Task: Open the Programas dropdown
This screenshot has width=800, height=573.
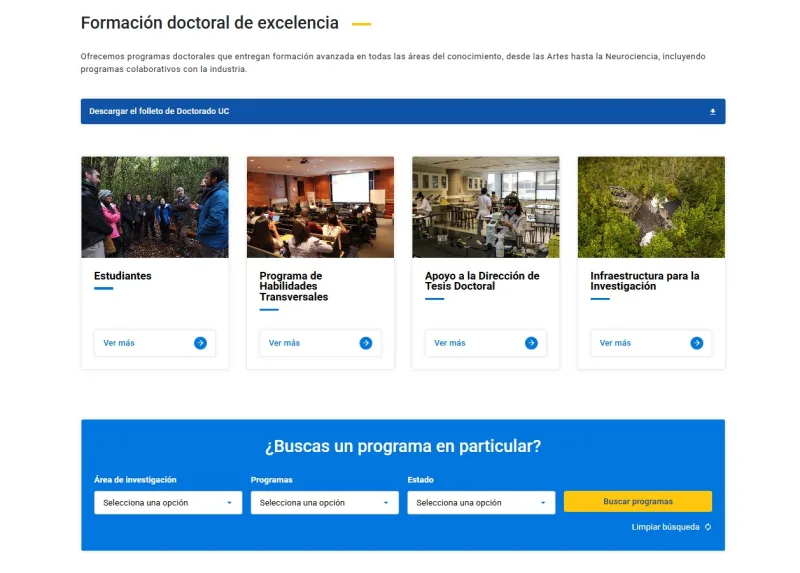Action: (324, 503)
